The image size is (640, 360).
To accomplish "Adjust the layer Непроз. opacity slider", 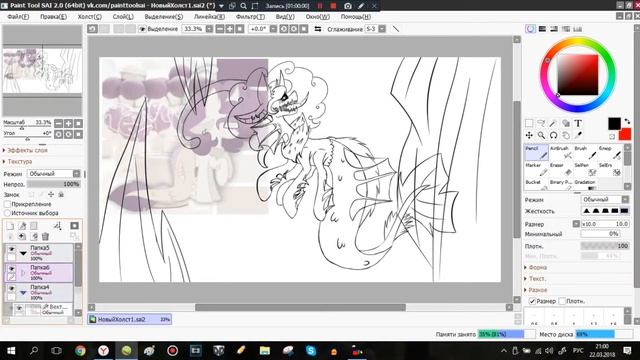I will (x=54, y=184).
